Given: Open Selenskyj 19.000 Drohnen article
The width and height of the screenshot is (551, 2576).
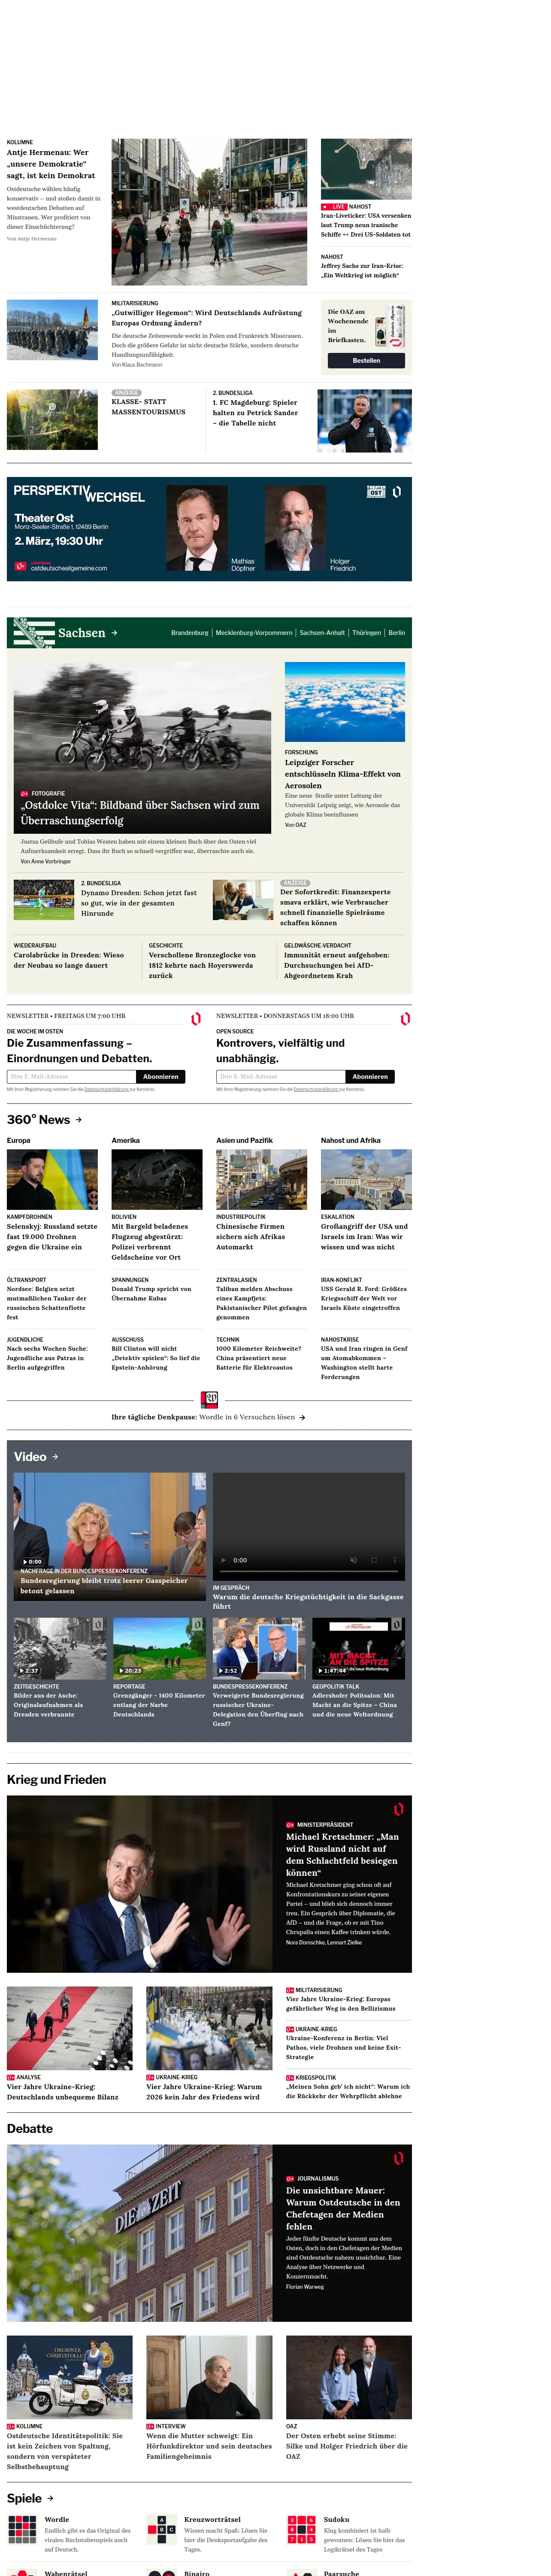Looking at the screenshot, I should coord(52,1237).
